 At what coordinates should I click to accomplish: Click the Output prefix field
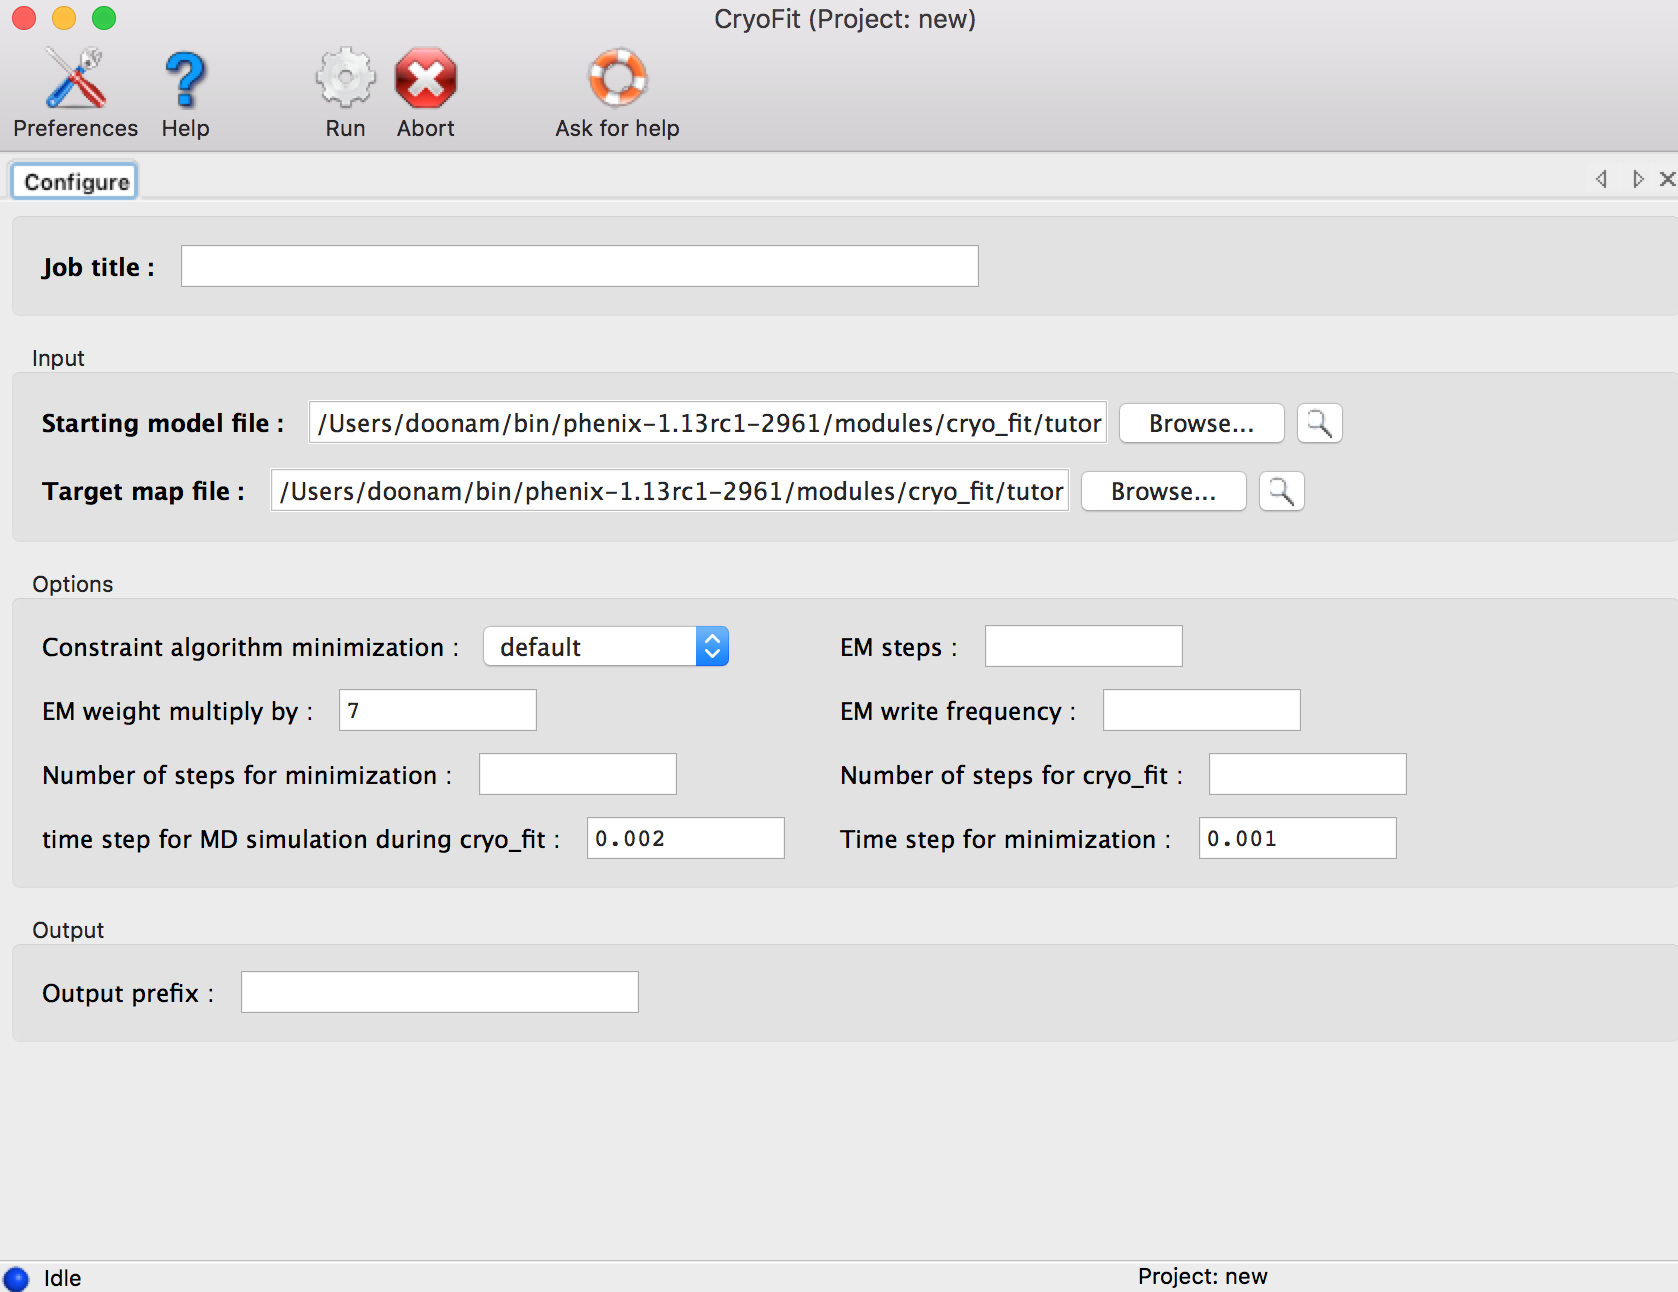pyautogui.click(x=439, y=991)
